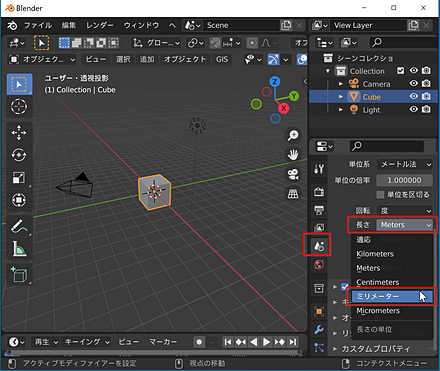Image resolution: width=440 pixels, height=371 pixels.
Task: Click the Blender logo menu icon
Action: (12, 25)
